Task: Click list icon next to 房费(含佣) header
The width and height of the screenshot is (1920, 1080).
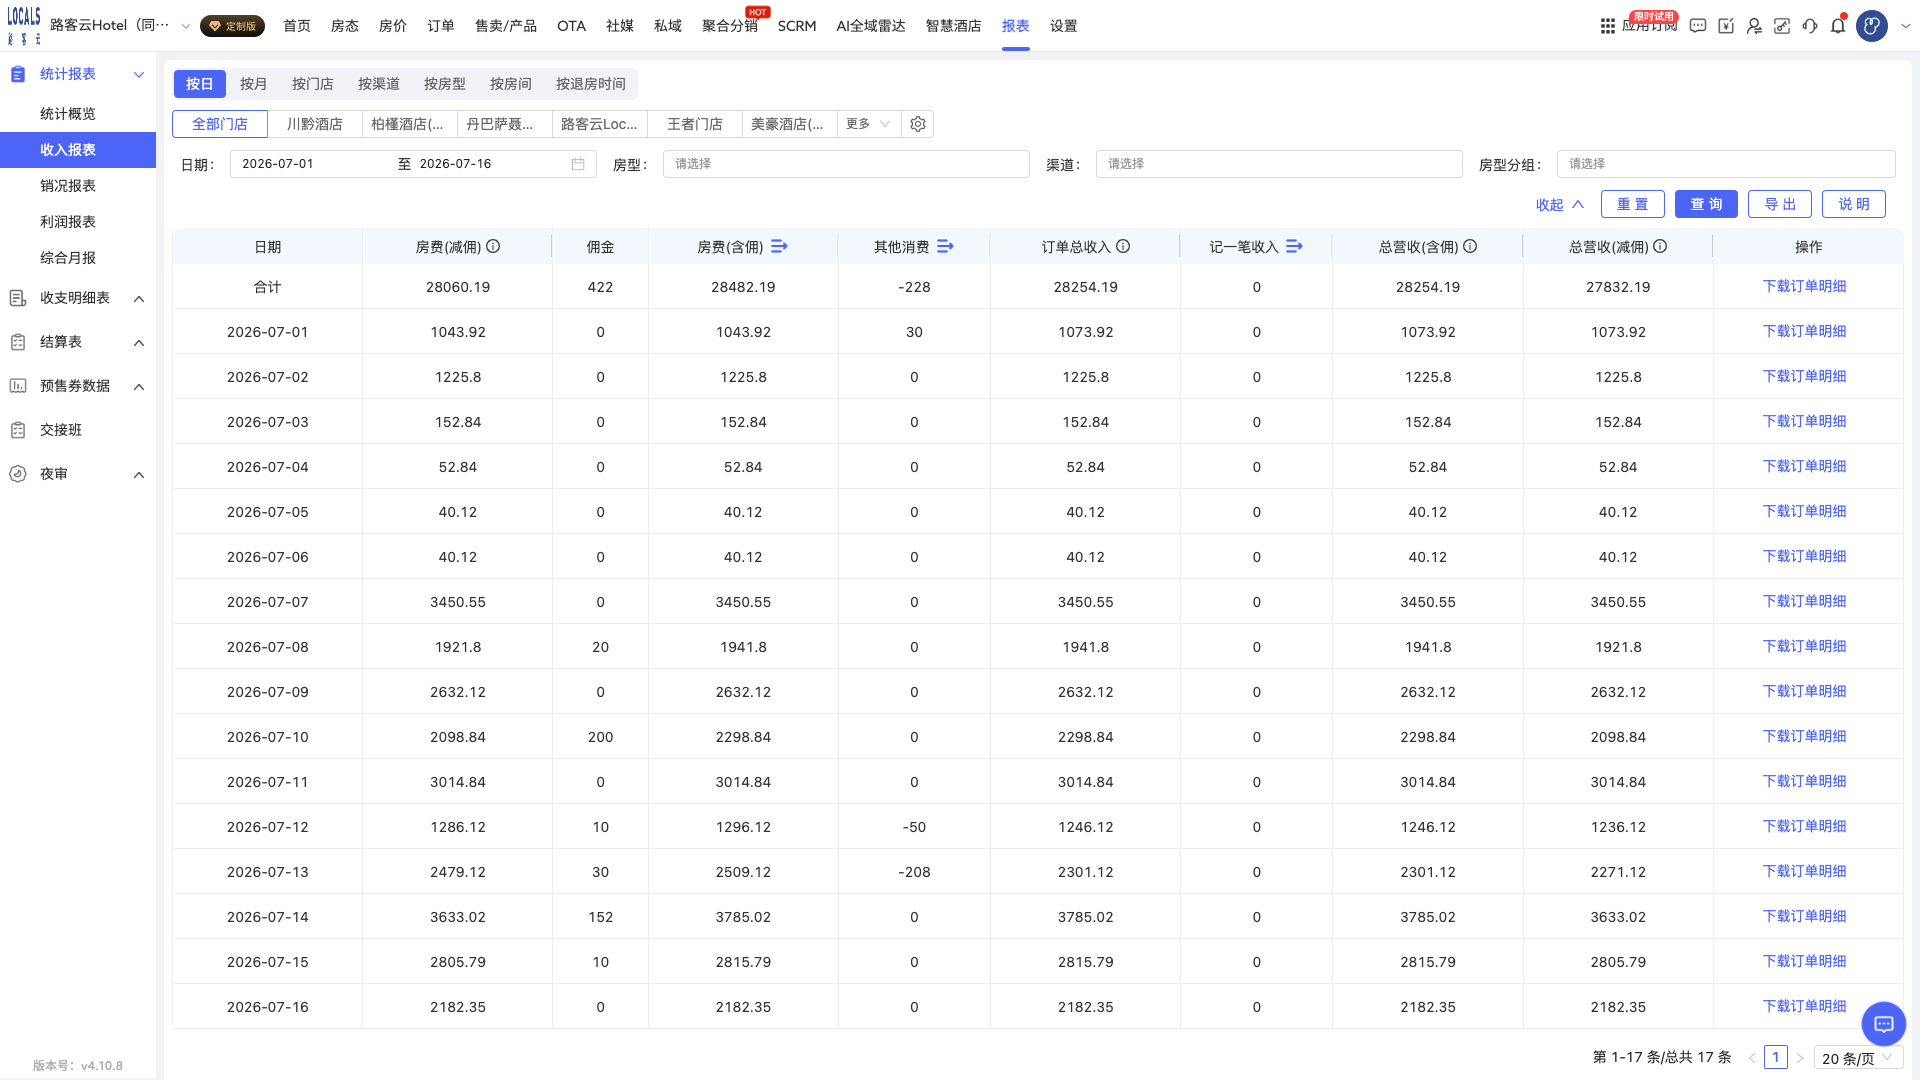Action: [780, 246]
